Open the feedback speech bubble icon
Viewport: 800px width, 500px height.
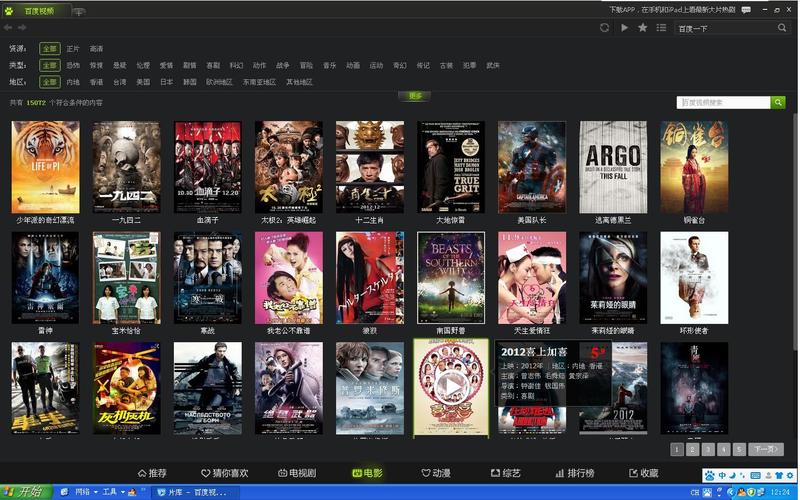746,10
